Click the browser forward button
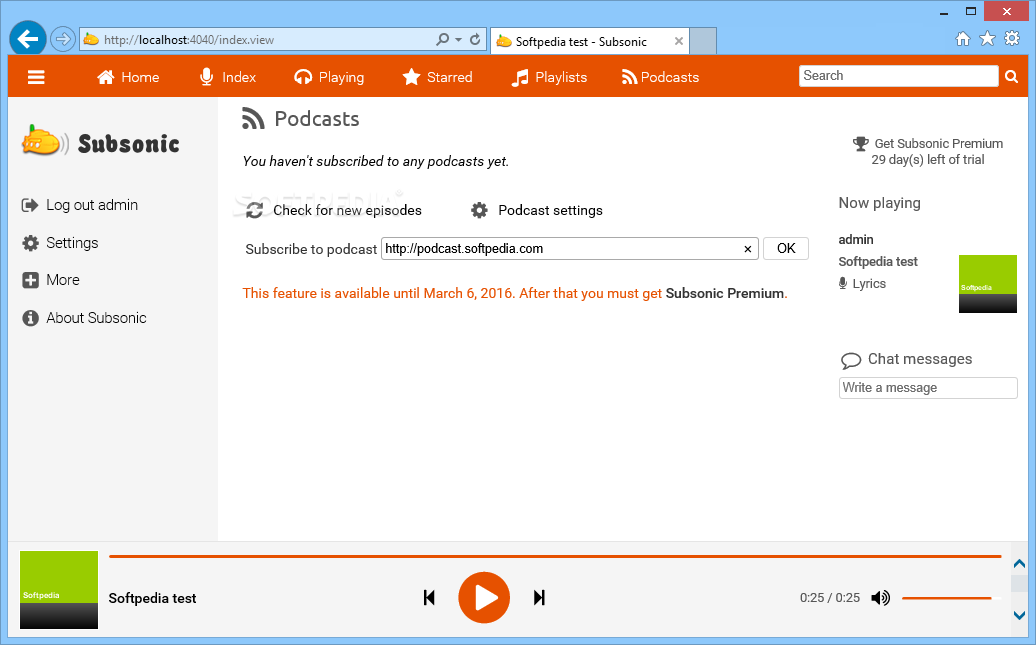Screen dimensions: 1036x645 click(x=62, y=39)
